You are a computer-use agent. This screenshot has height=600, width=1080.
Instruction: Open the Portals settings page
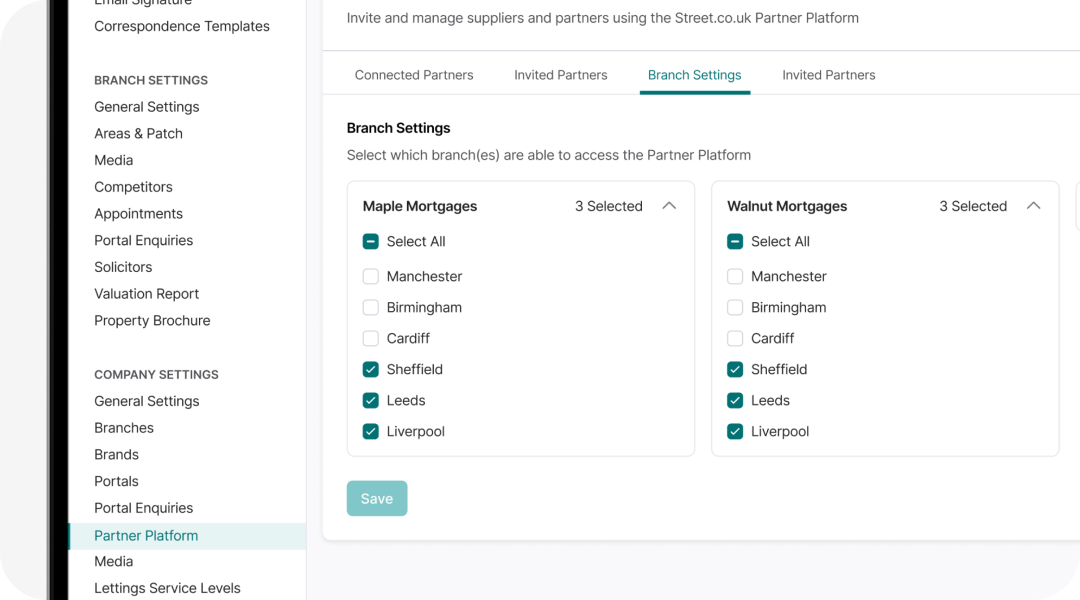point(116,481)
